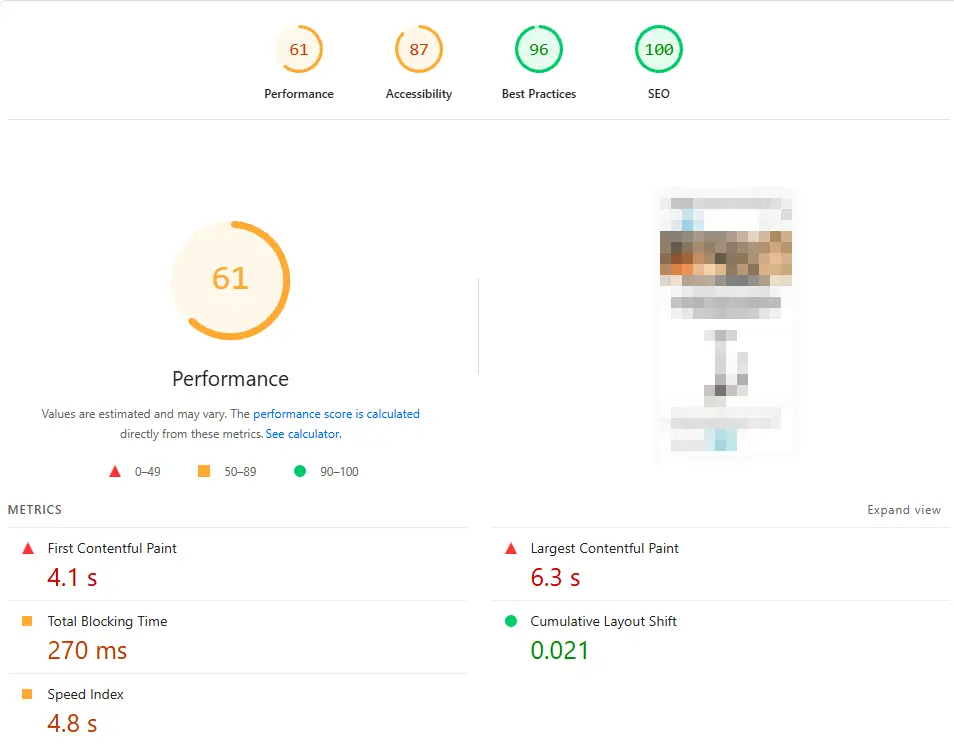954x752 pixels.
Task: Open the Best Practices gauge showing 96
Action: point(538,48)
